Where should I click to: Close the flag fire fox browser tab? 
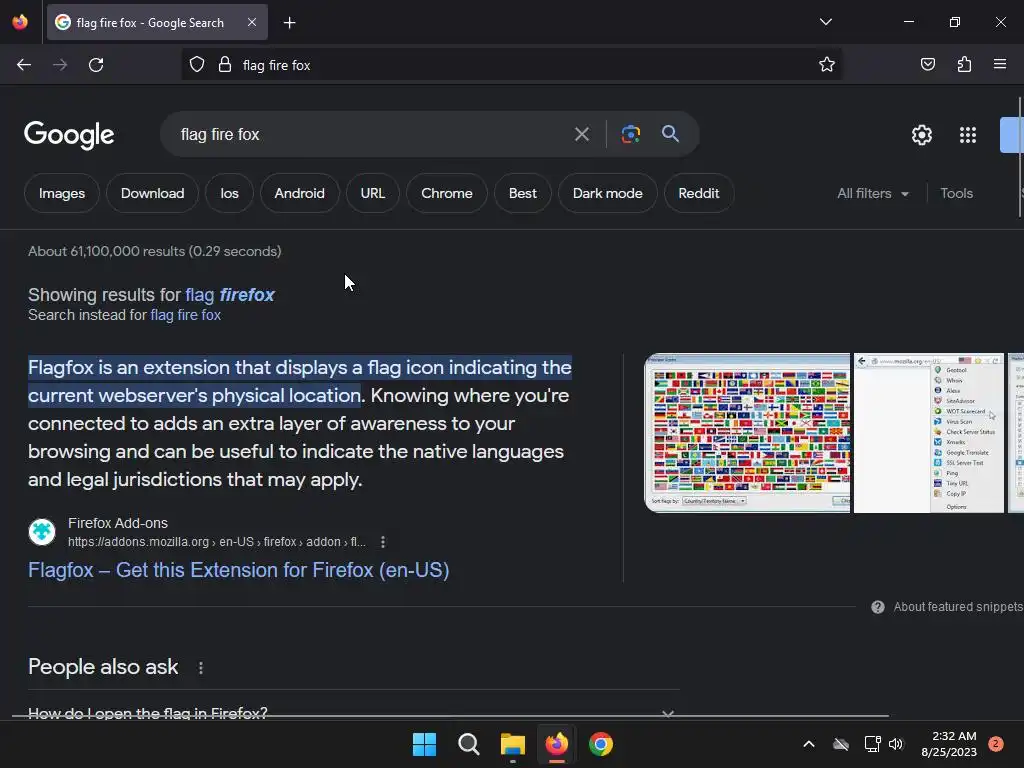pos(252,22)
